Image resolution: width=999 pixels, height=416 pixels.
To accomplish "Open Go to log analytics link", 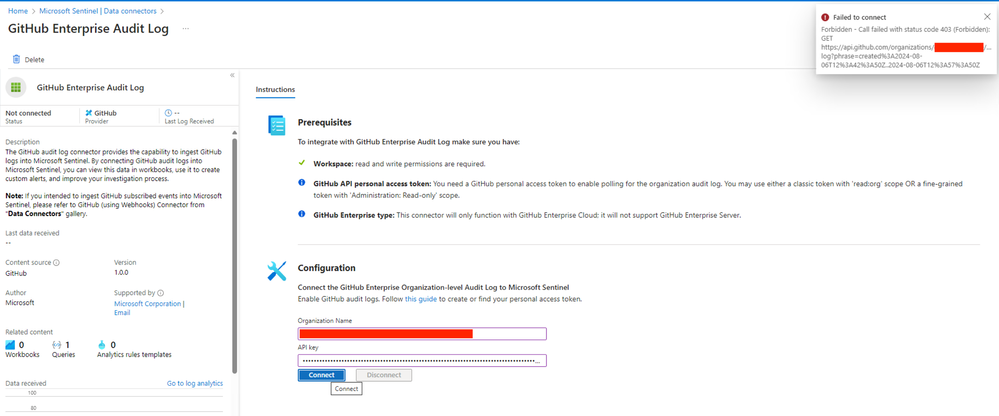I will [195, 384].
